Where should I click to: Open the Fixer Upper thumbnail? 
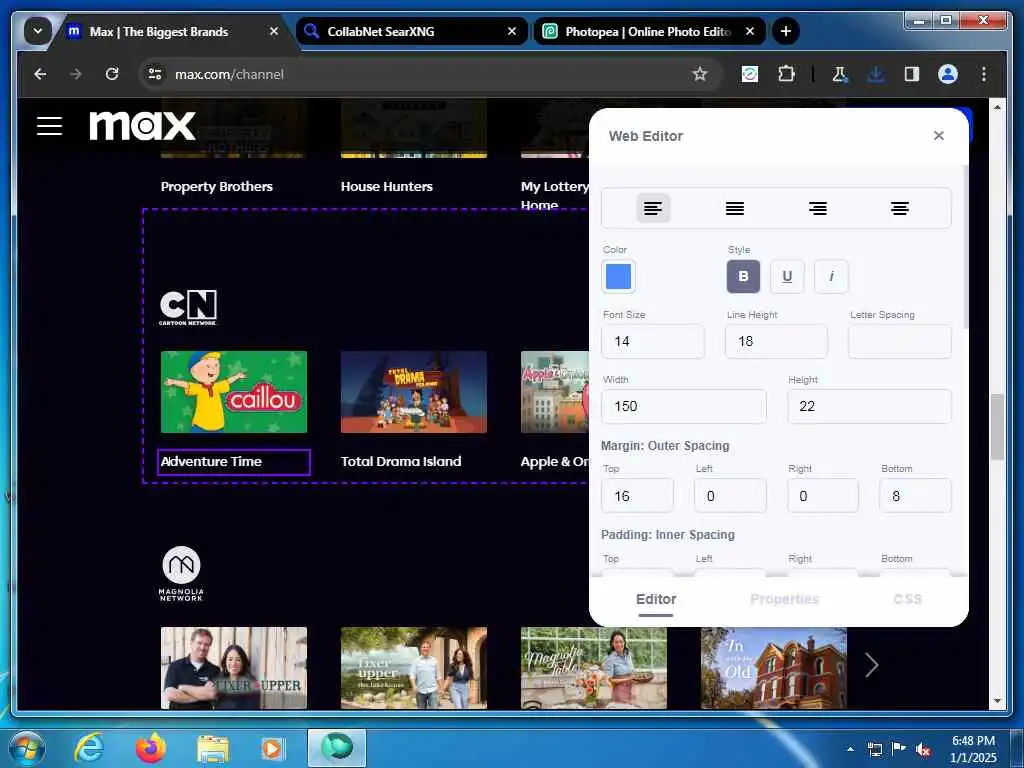tap(234, 668)
